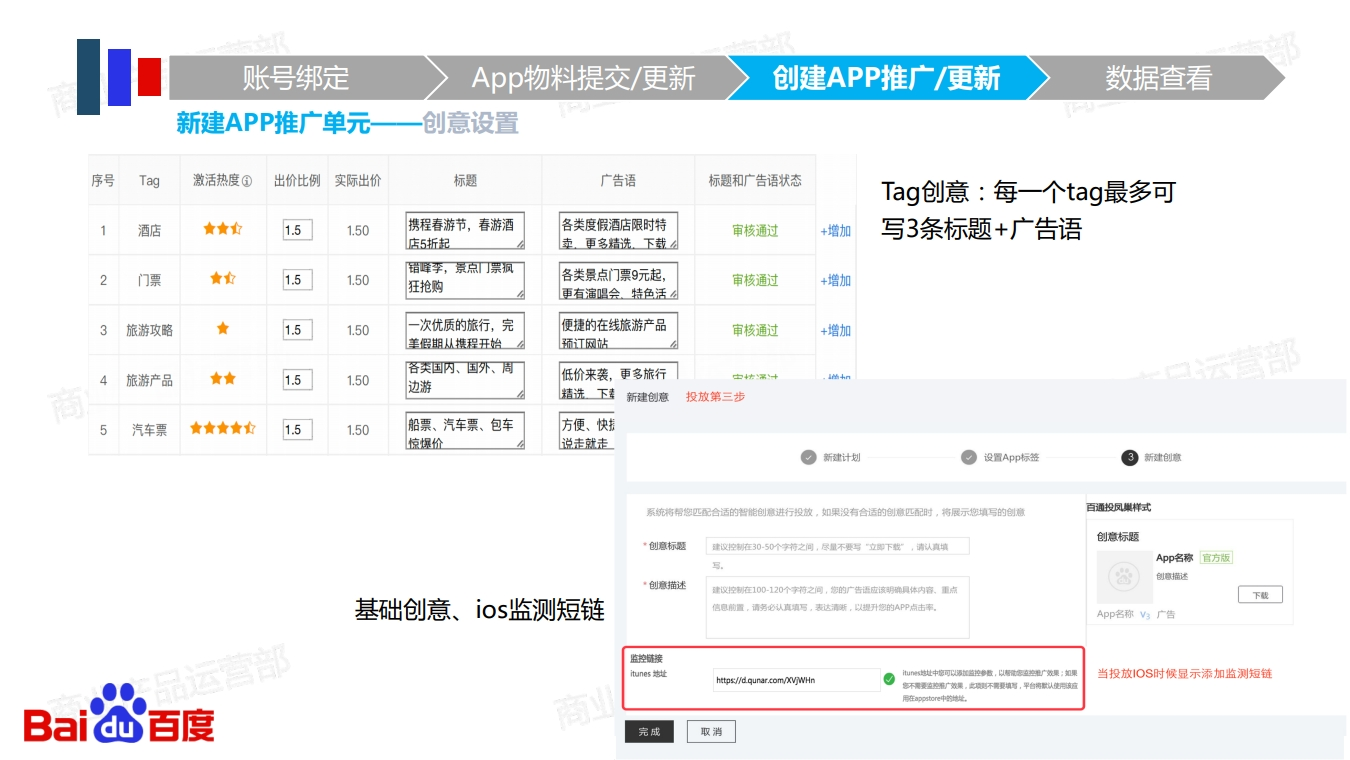Click +增加 link in the 旅游攻略 row

coord(836,331)
